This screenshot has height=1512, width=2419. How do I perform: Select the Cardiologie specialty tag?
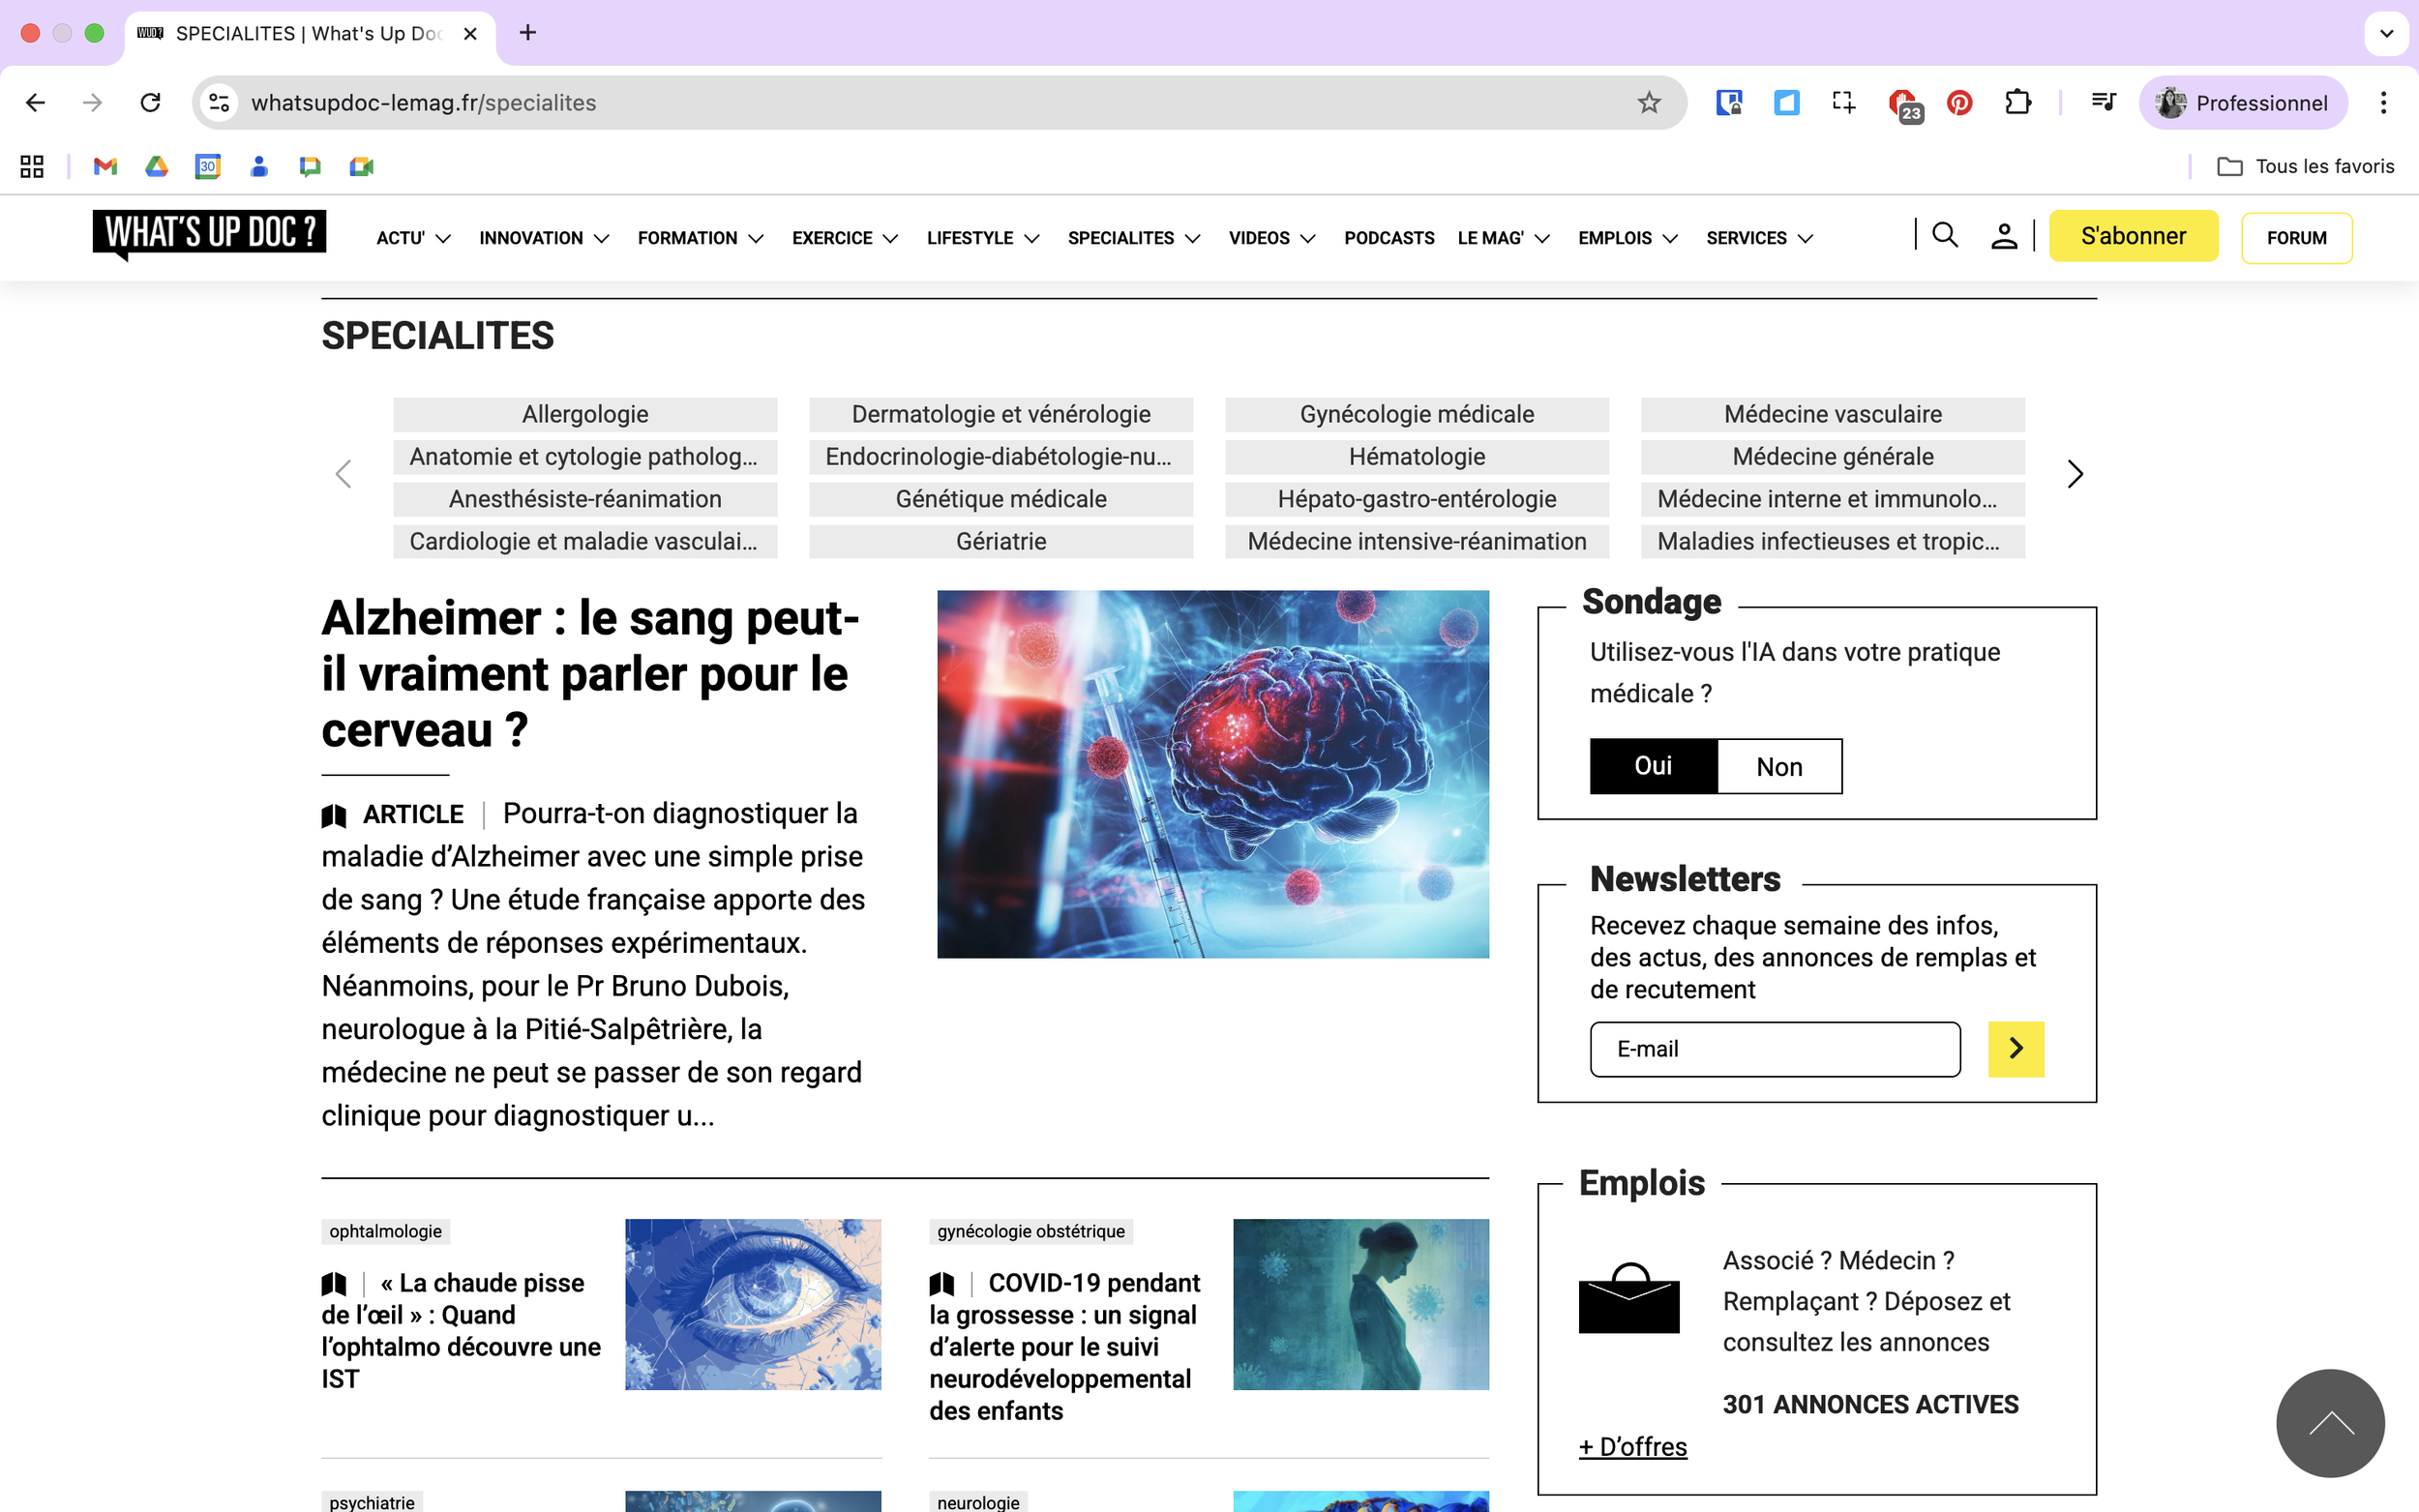click(584, 541)
